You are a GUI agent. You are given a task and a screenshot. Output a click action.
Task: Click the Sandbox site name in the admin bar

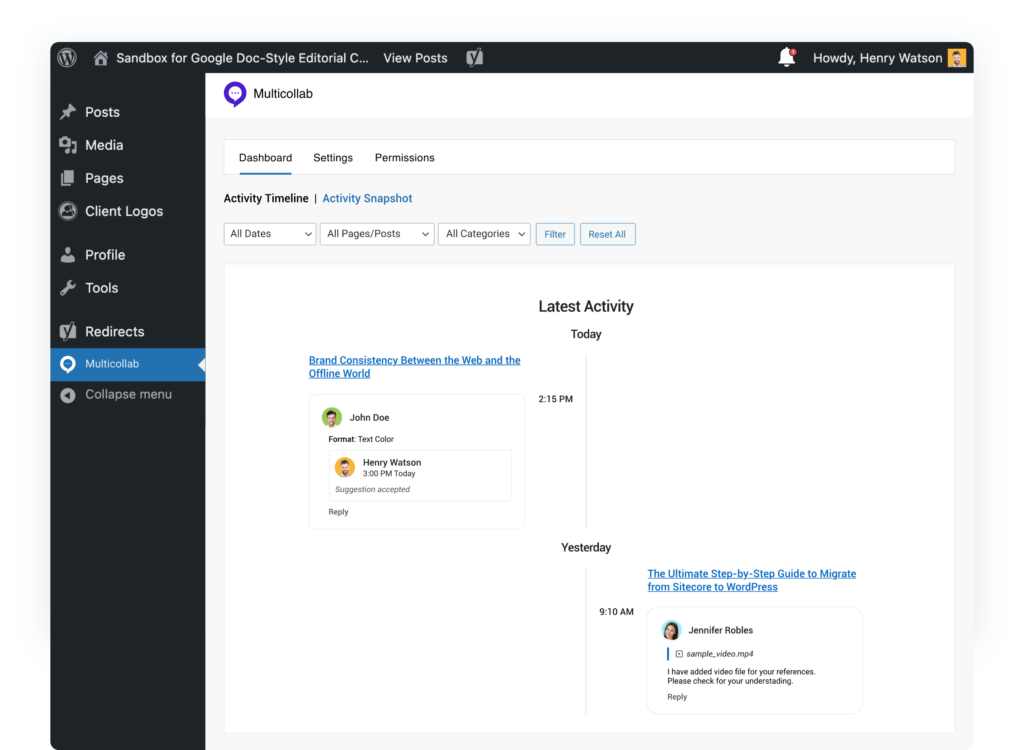pos(242,58)
